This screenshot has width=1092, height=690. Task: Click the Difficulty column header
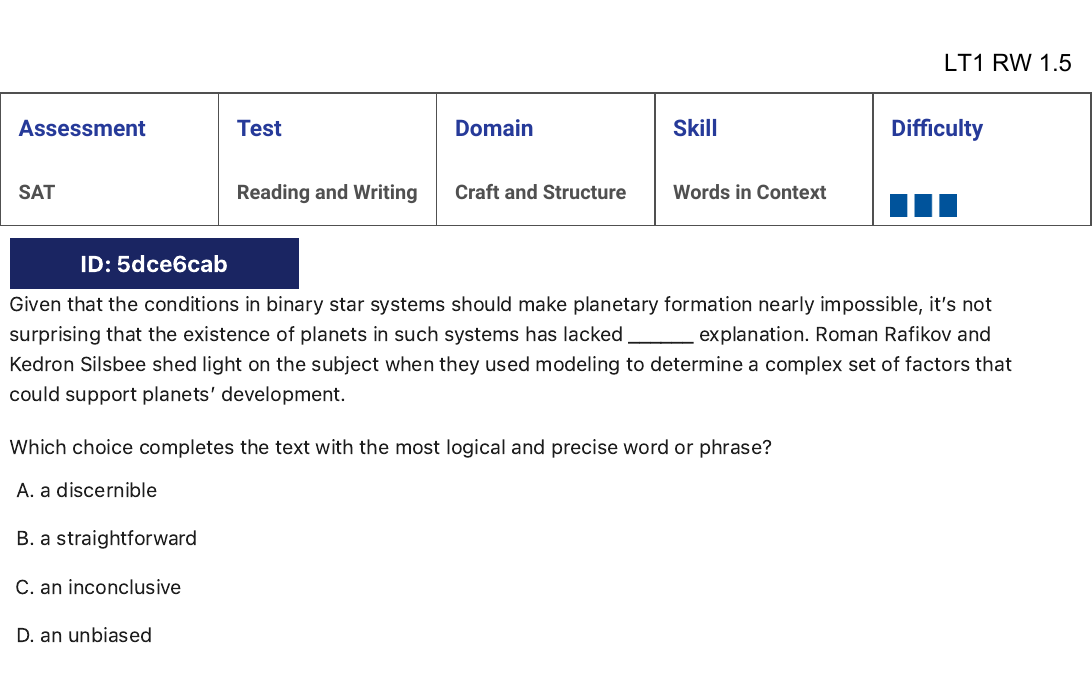tap(937, 128)
